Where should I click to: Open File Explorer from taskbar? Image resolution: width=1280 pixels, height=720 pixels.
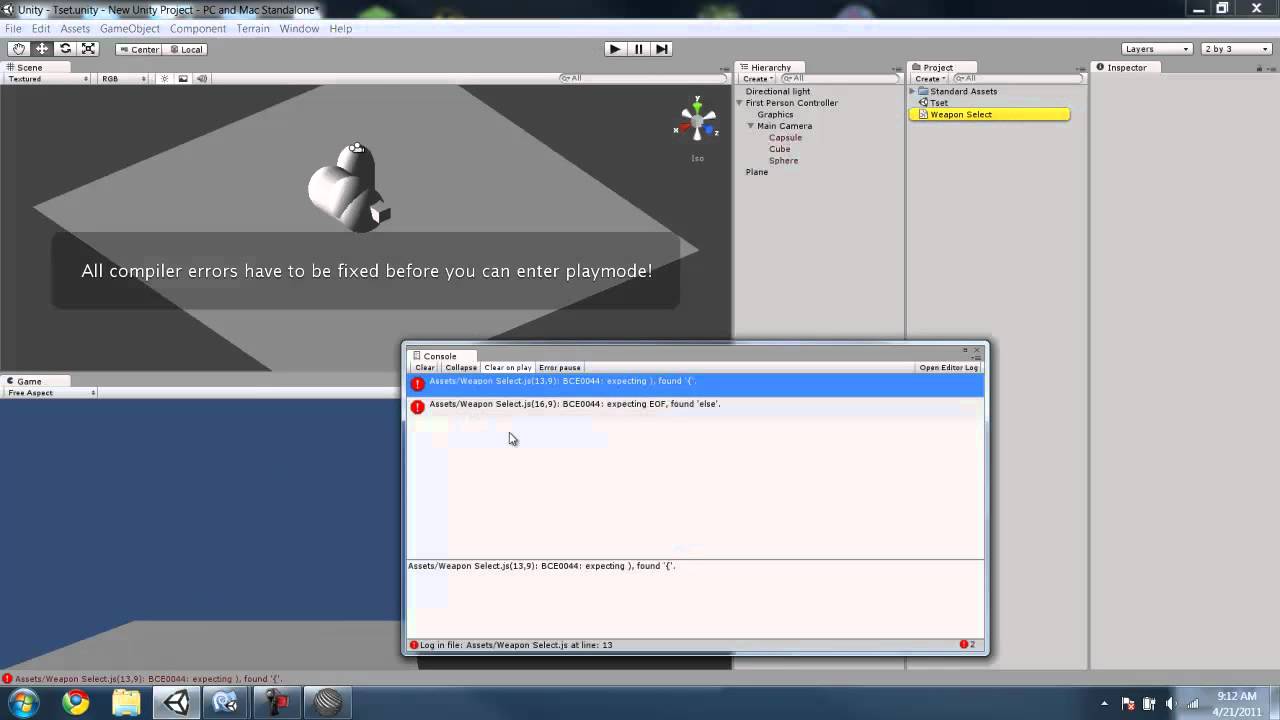click(126, 703)
